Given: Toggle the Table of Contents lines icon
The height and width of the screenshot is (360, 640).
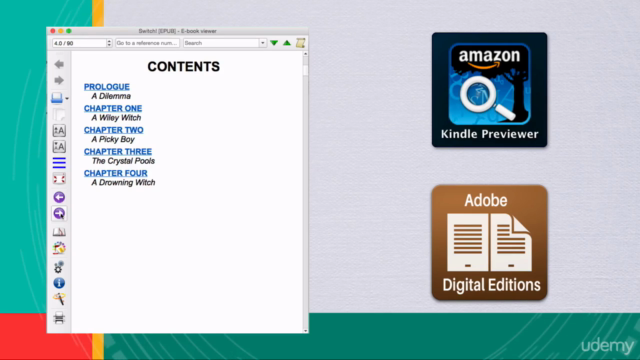Looking at the screenshot, I should tap(59, 162).
